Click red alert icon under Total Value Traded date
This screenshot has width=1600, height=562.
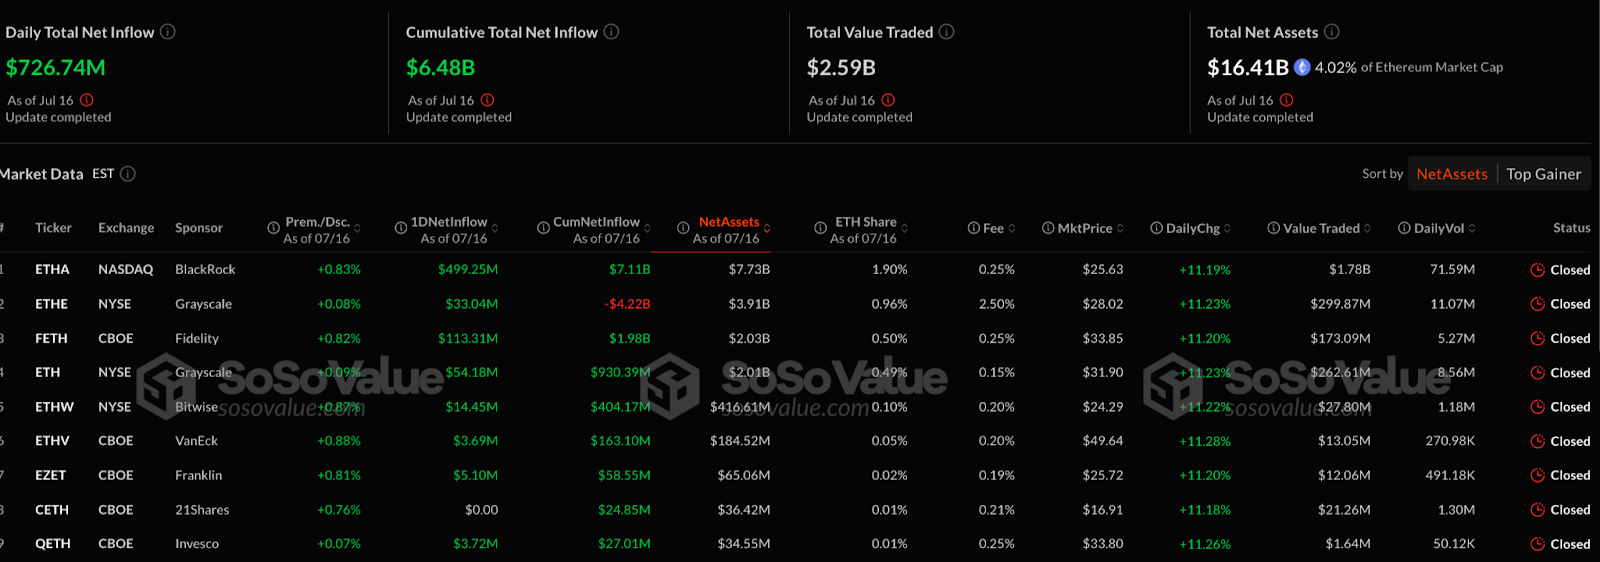889,100
